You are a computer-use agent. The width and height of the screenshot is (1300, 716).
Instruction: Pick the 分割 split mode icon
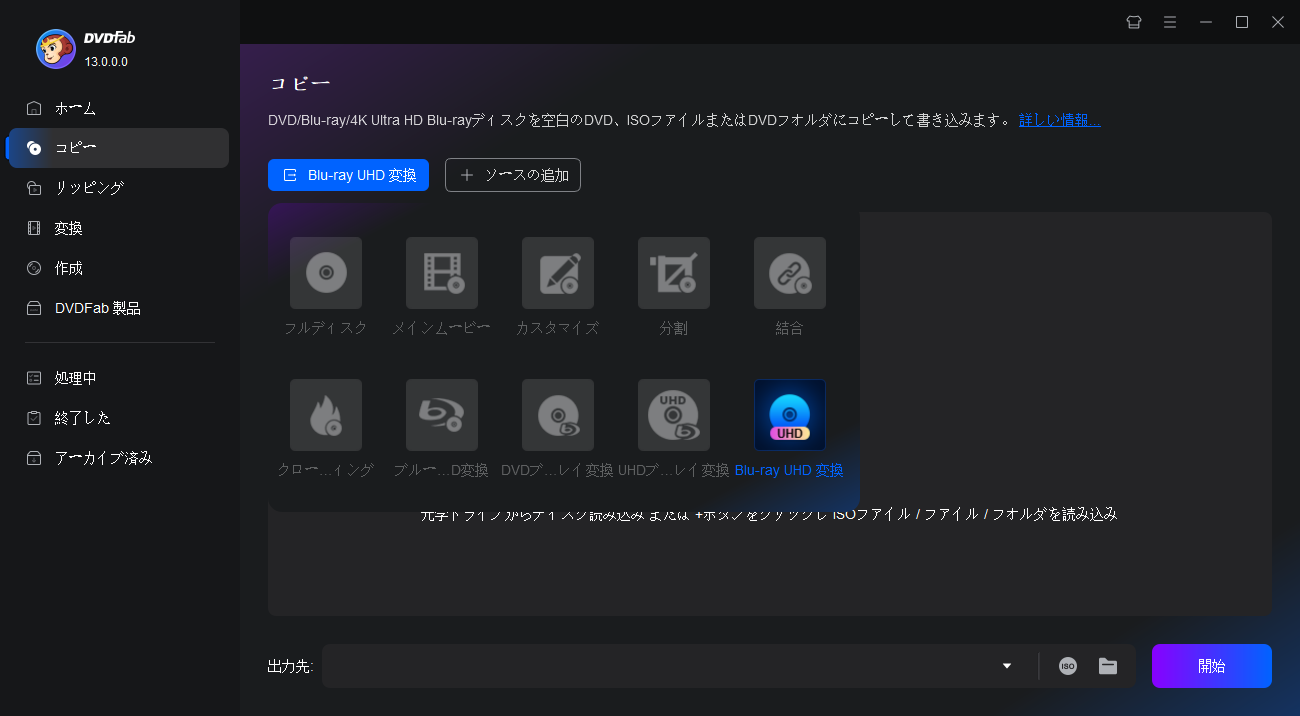674,272
